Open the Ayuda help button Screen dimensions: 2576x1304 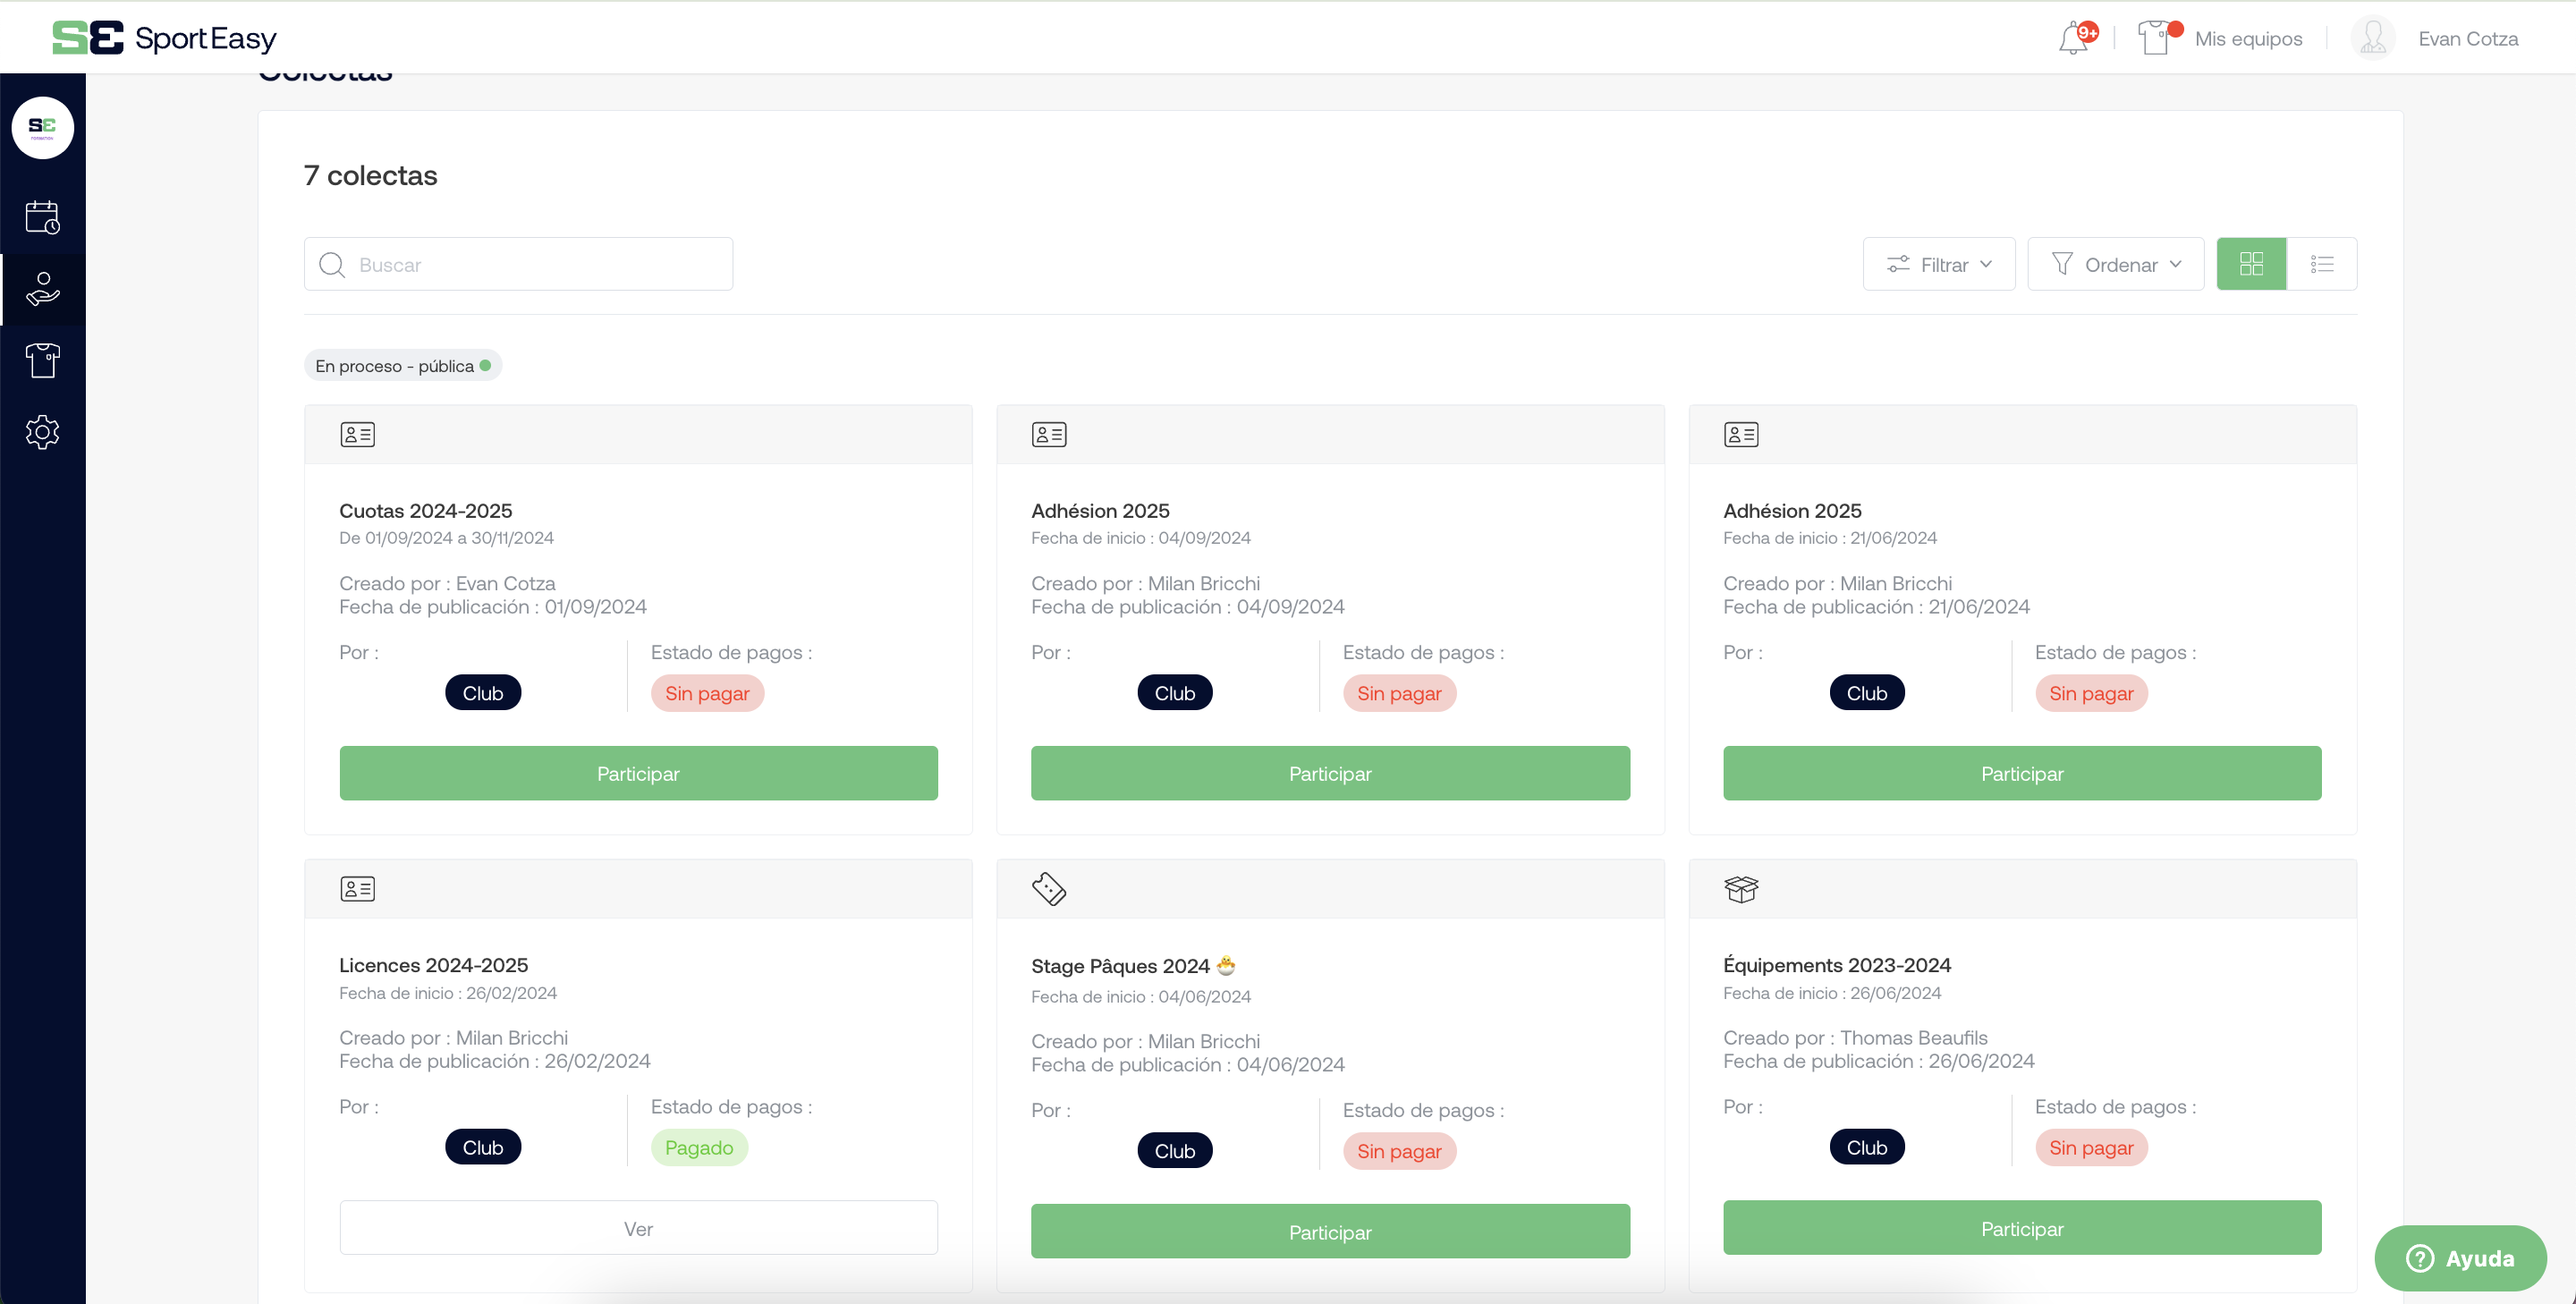tap(2460, 1258)
